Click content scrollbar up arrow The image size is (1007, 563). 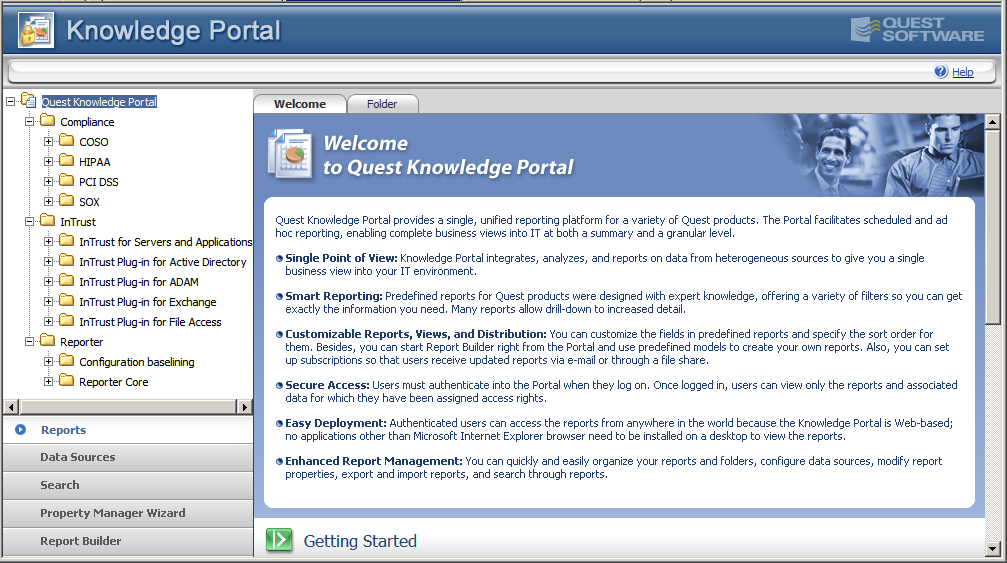pos(993,121)
